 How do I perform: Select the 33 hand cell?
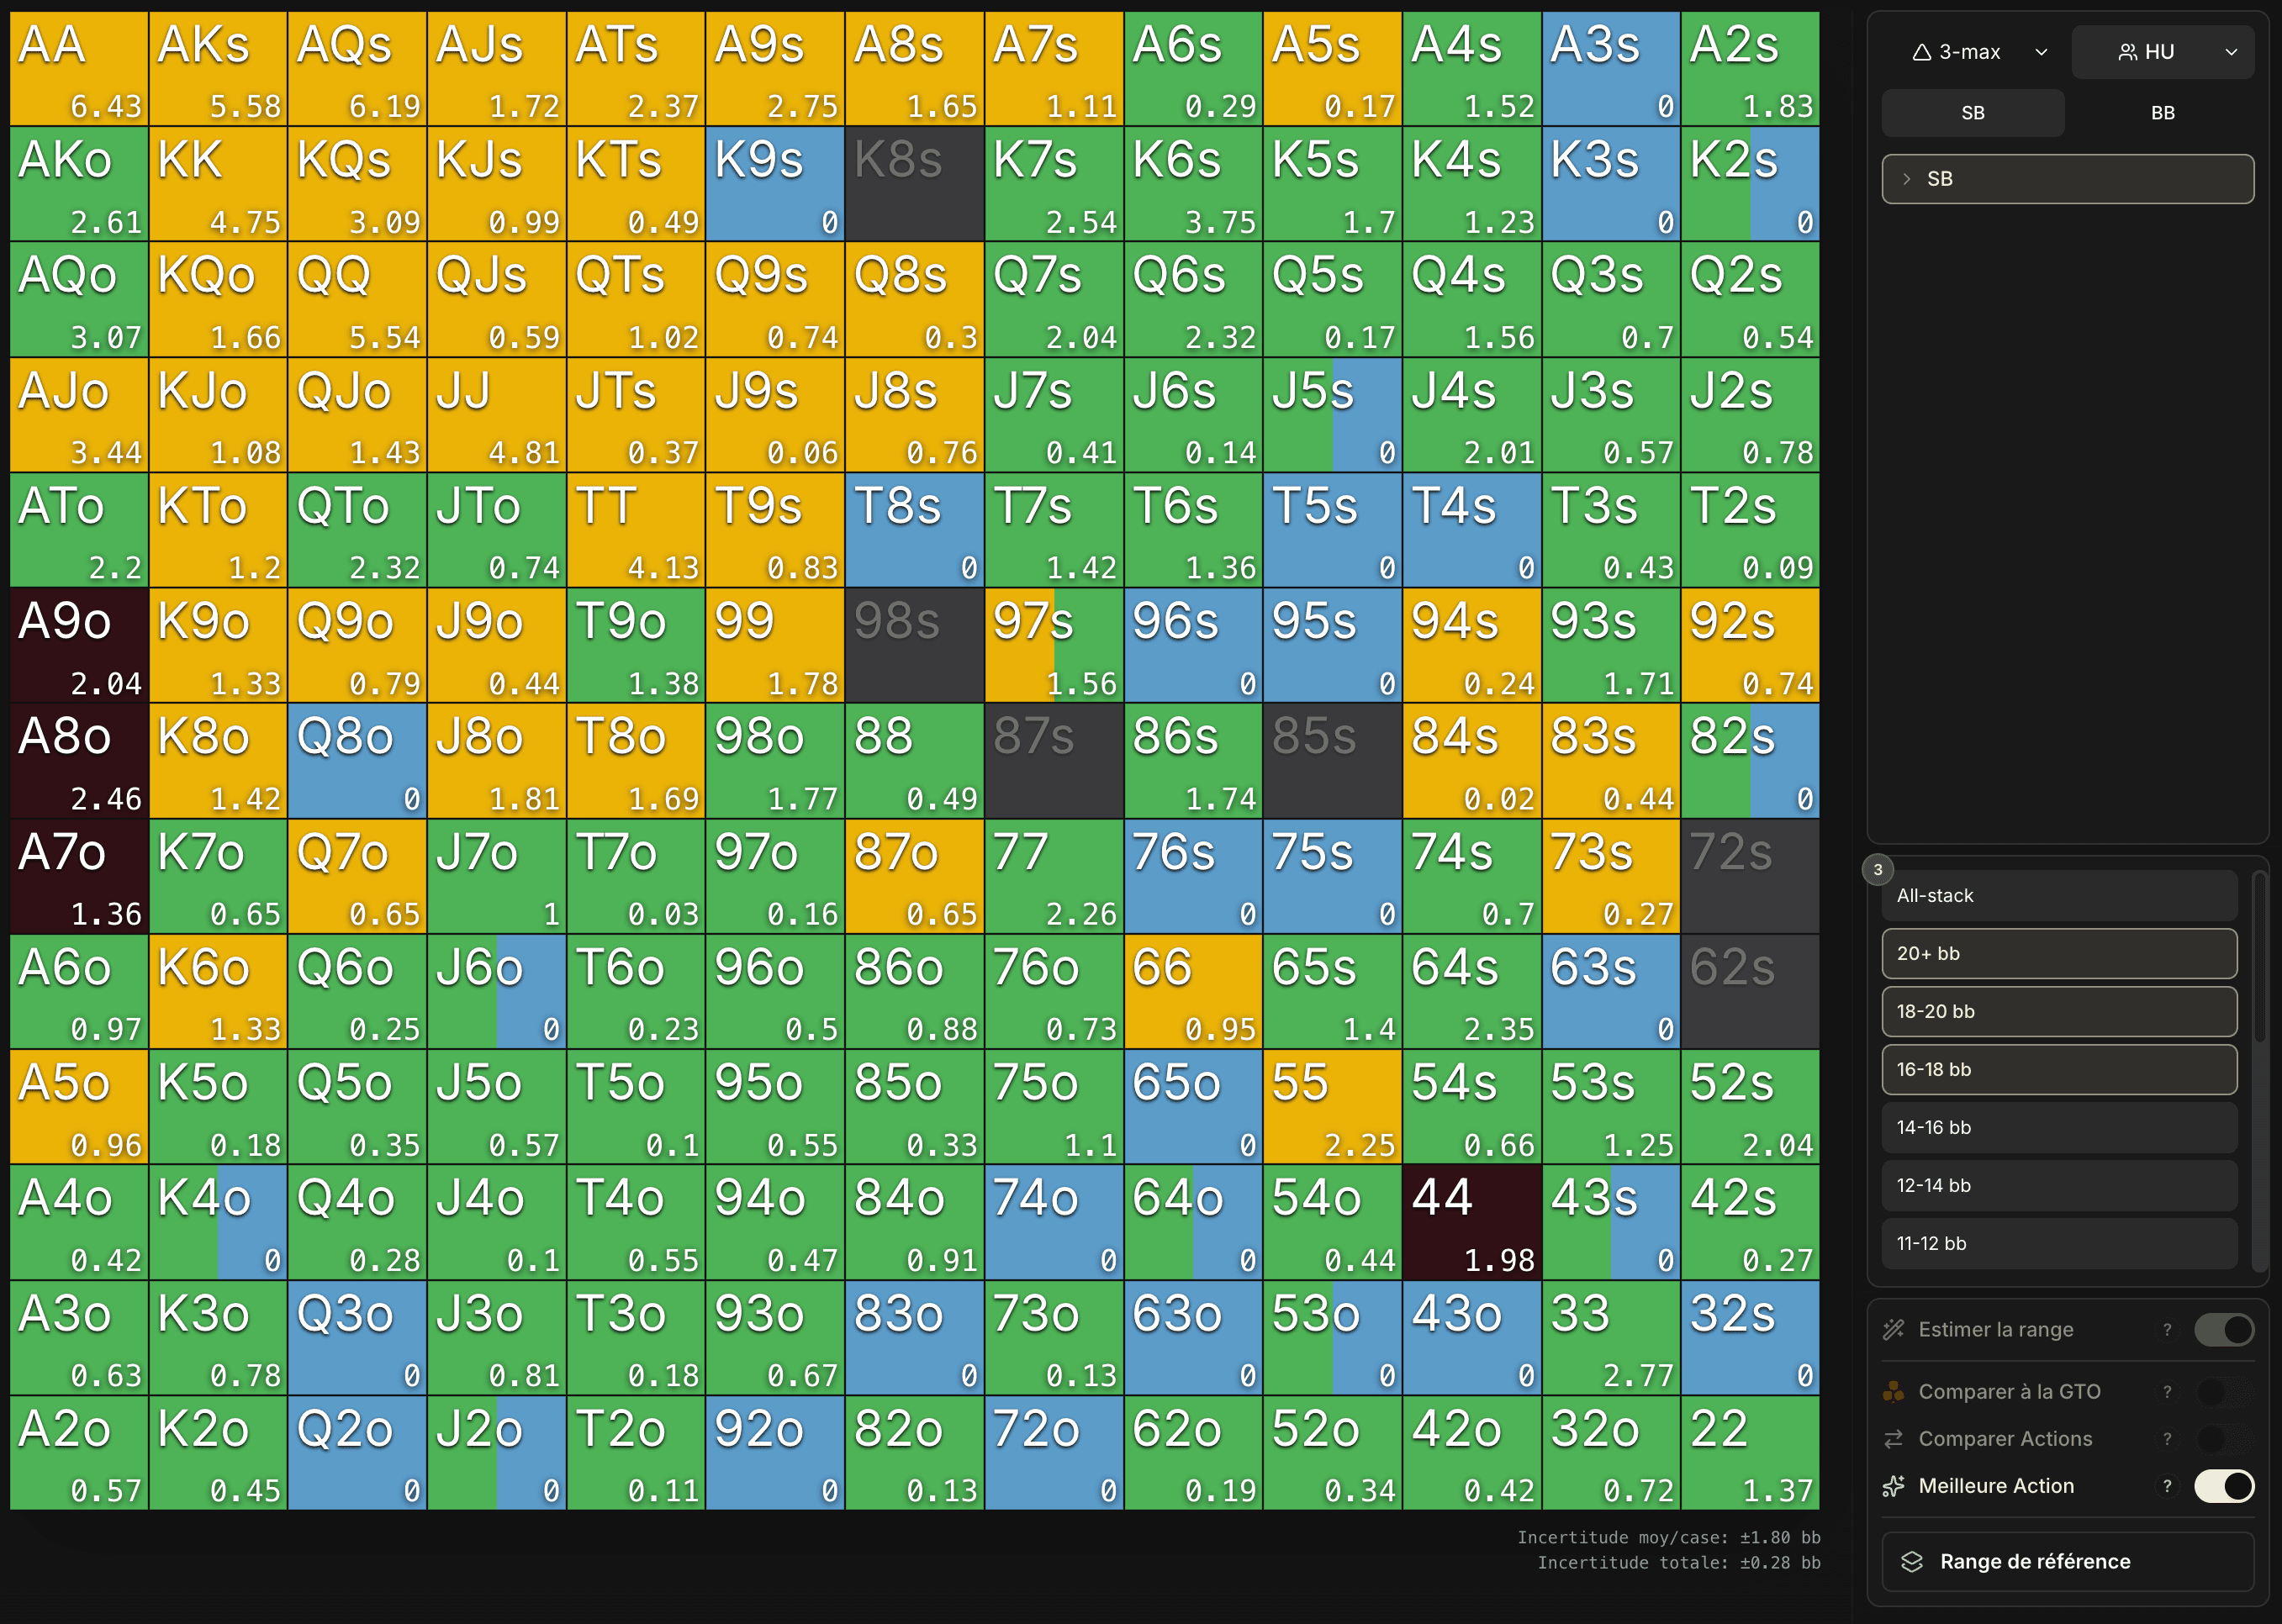[x=1611, y=1337]
